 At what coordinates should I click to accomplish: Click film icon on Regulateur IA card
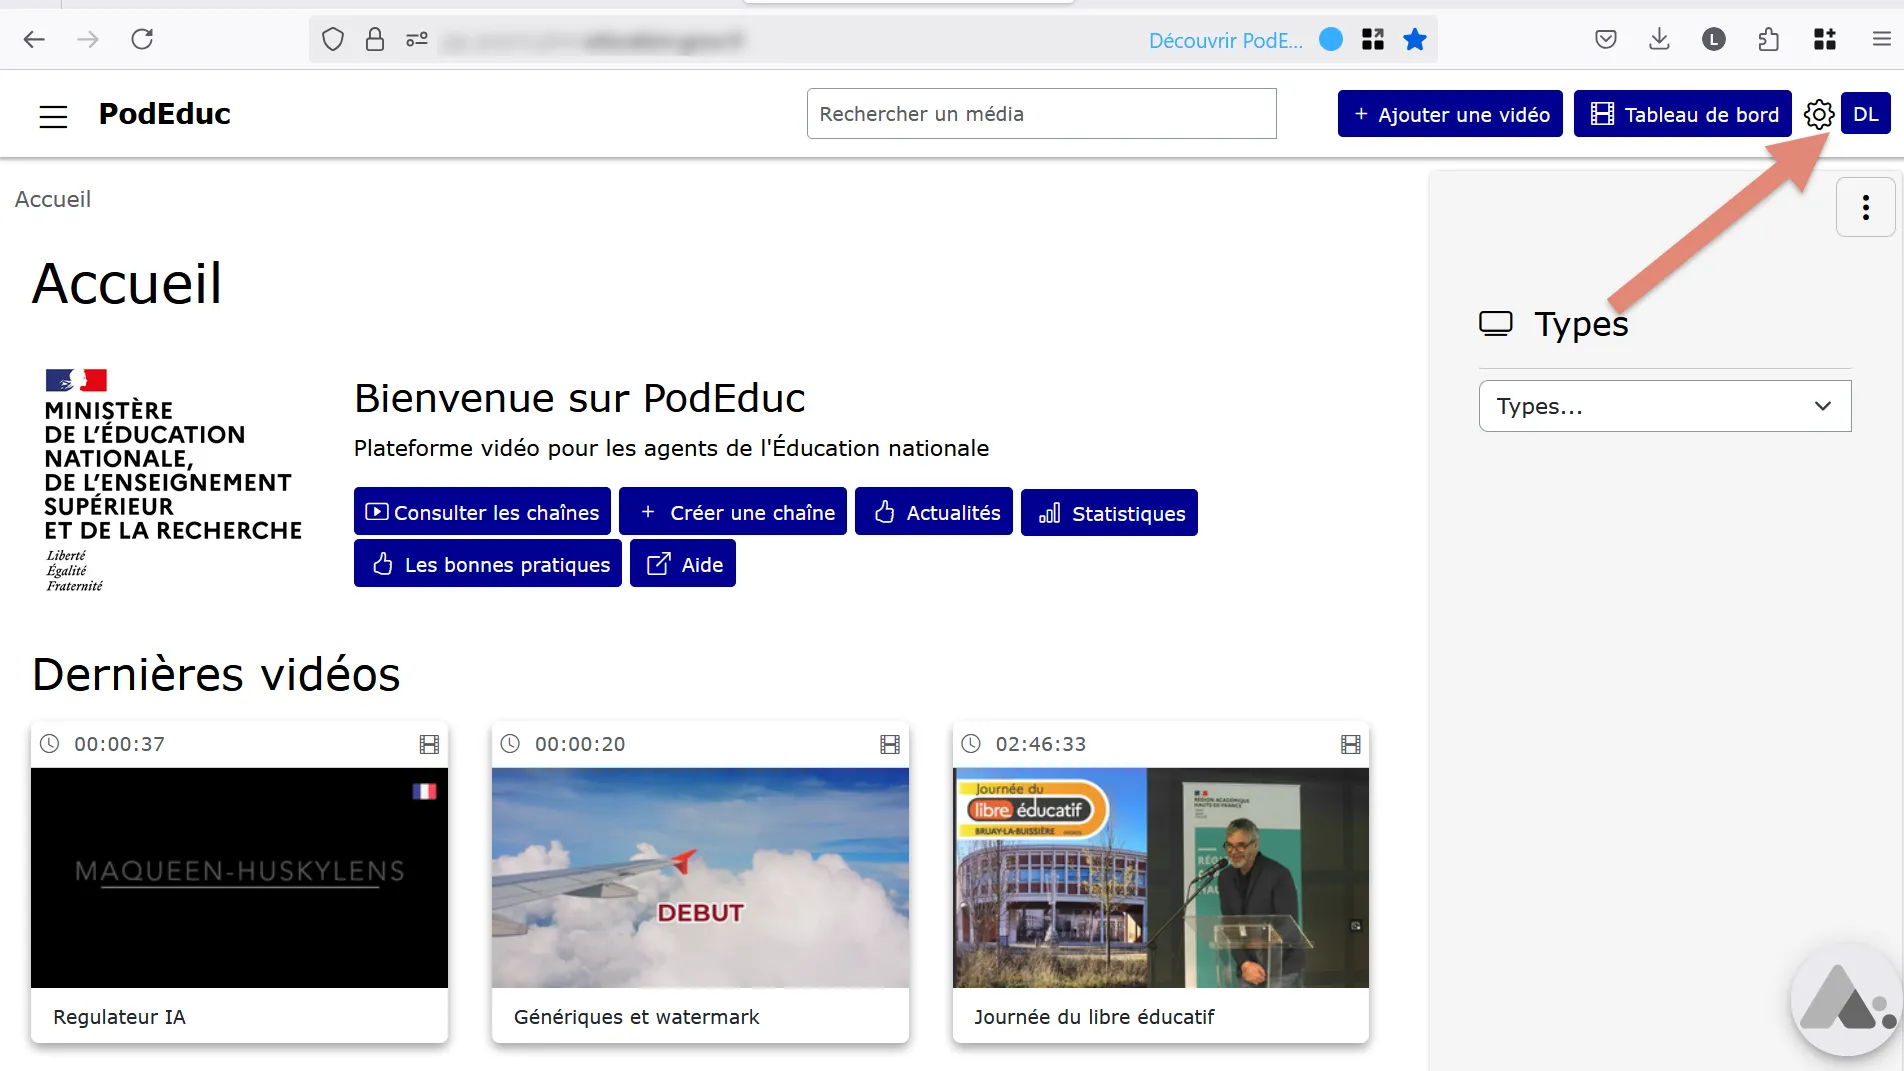[x=429, y=744]
